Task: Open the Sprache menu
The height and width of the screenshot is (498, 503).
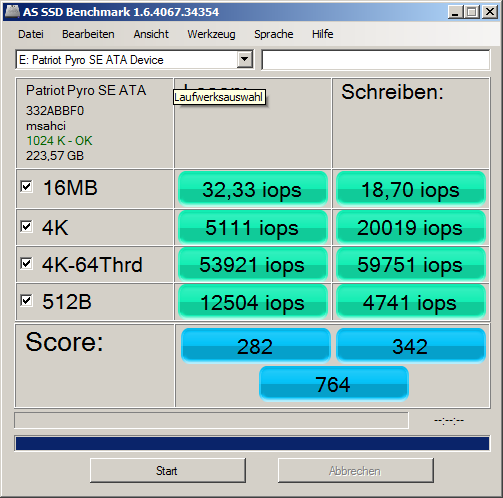Action: (274, 34)
